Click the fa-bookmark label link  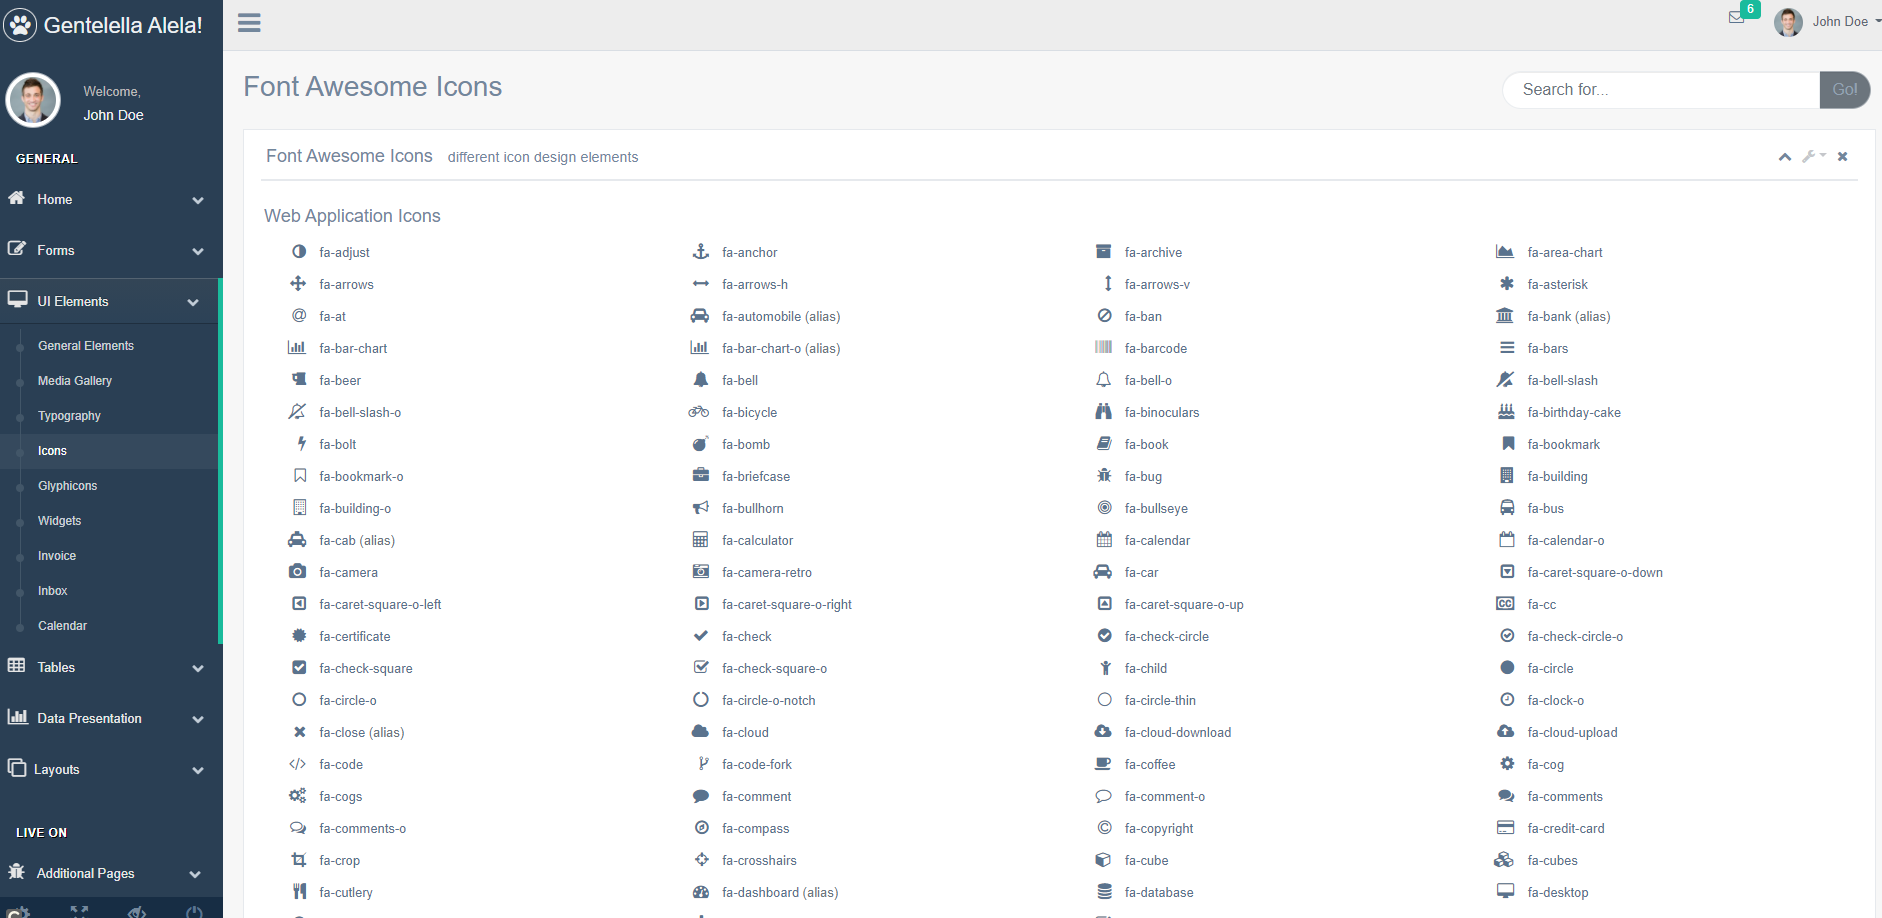pyautogui.click(x=1564, y=444)
